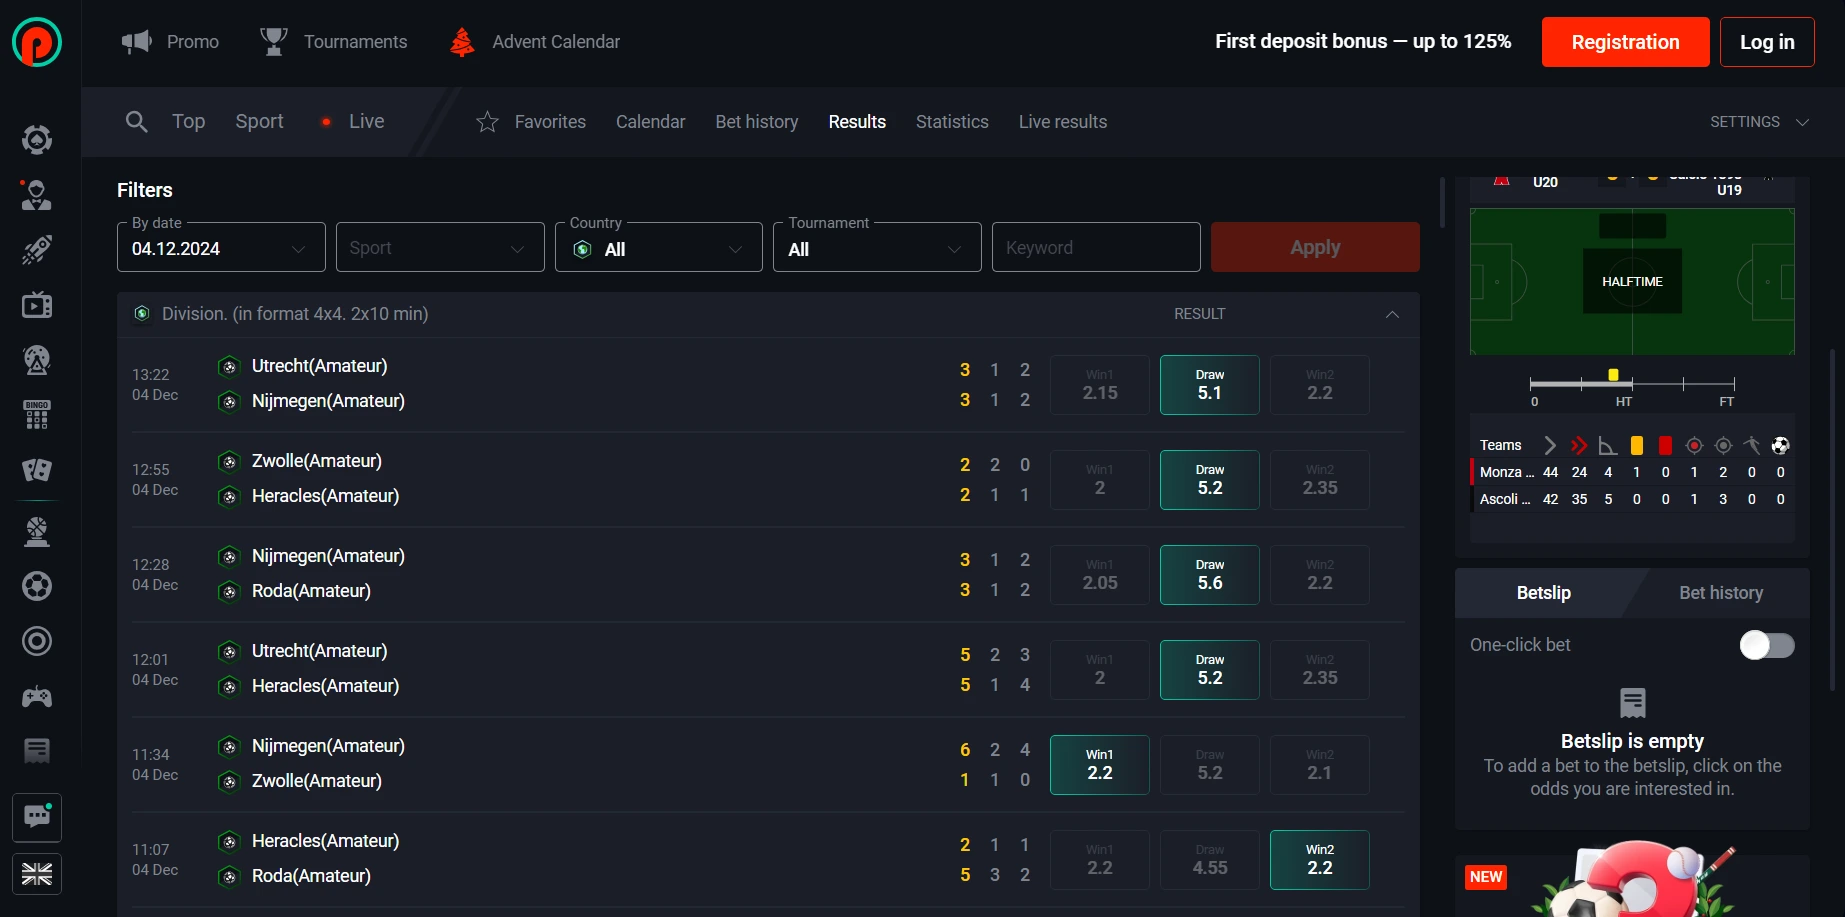Click the HALFTIME pitch widget
Viewport: 1845px width, 917px height.
(1632, 281)
